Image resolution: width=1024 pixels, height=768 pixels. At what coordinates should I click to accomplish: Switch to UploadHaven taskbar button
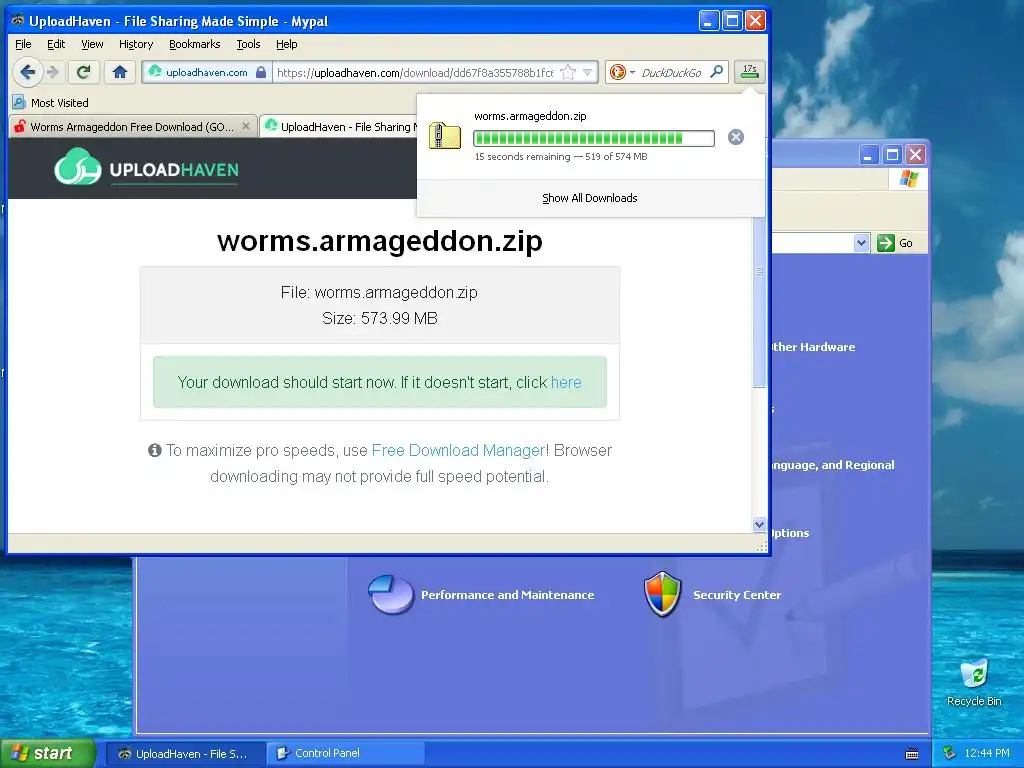[185, 754]
